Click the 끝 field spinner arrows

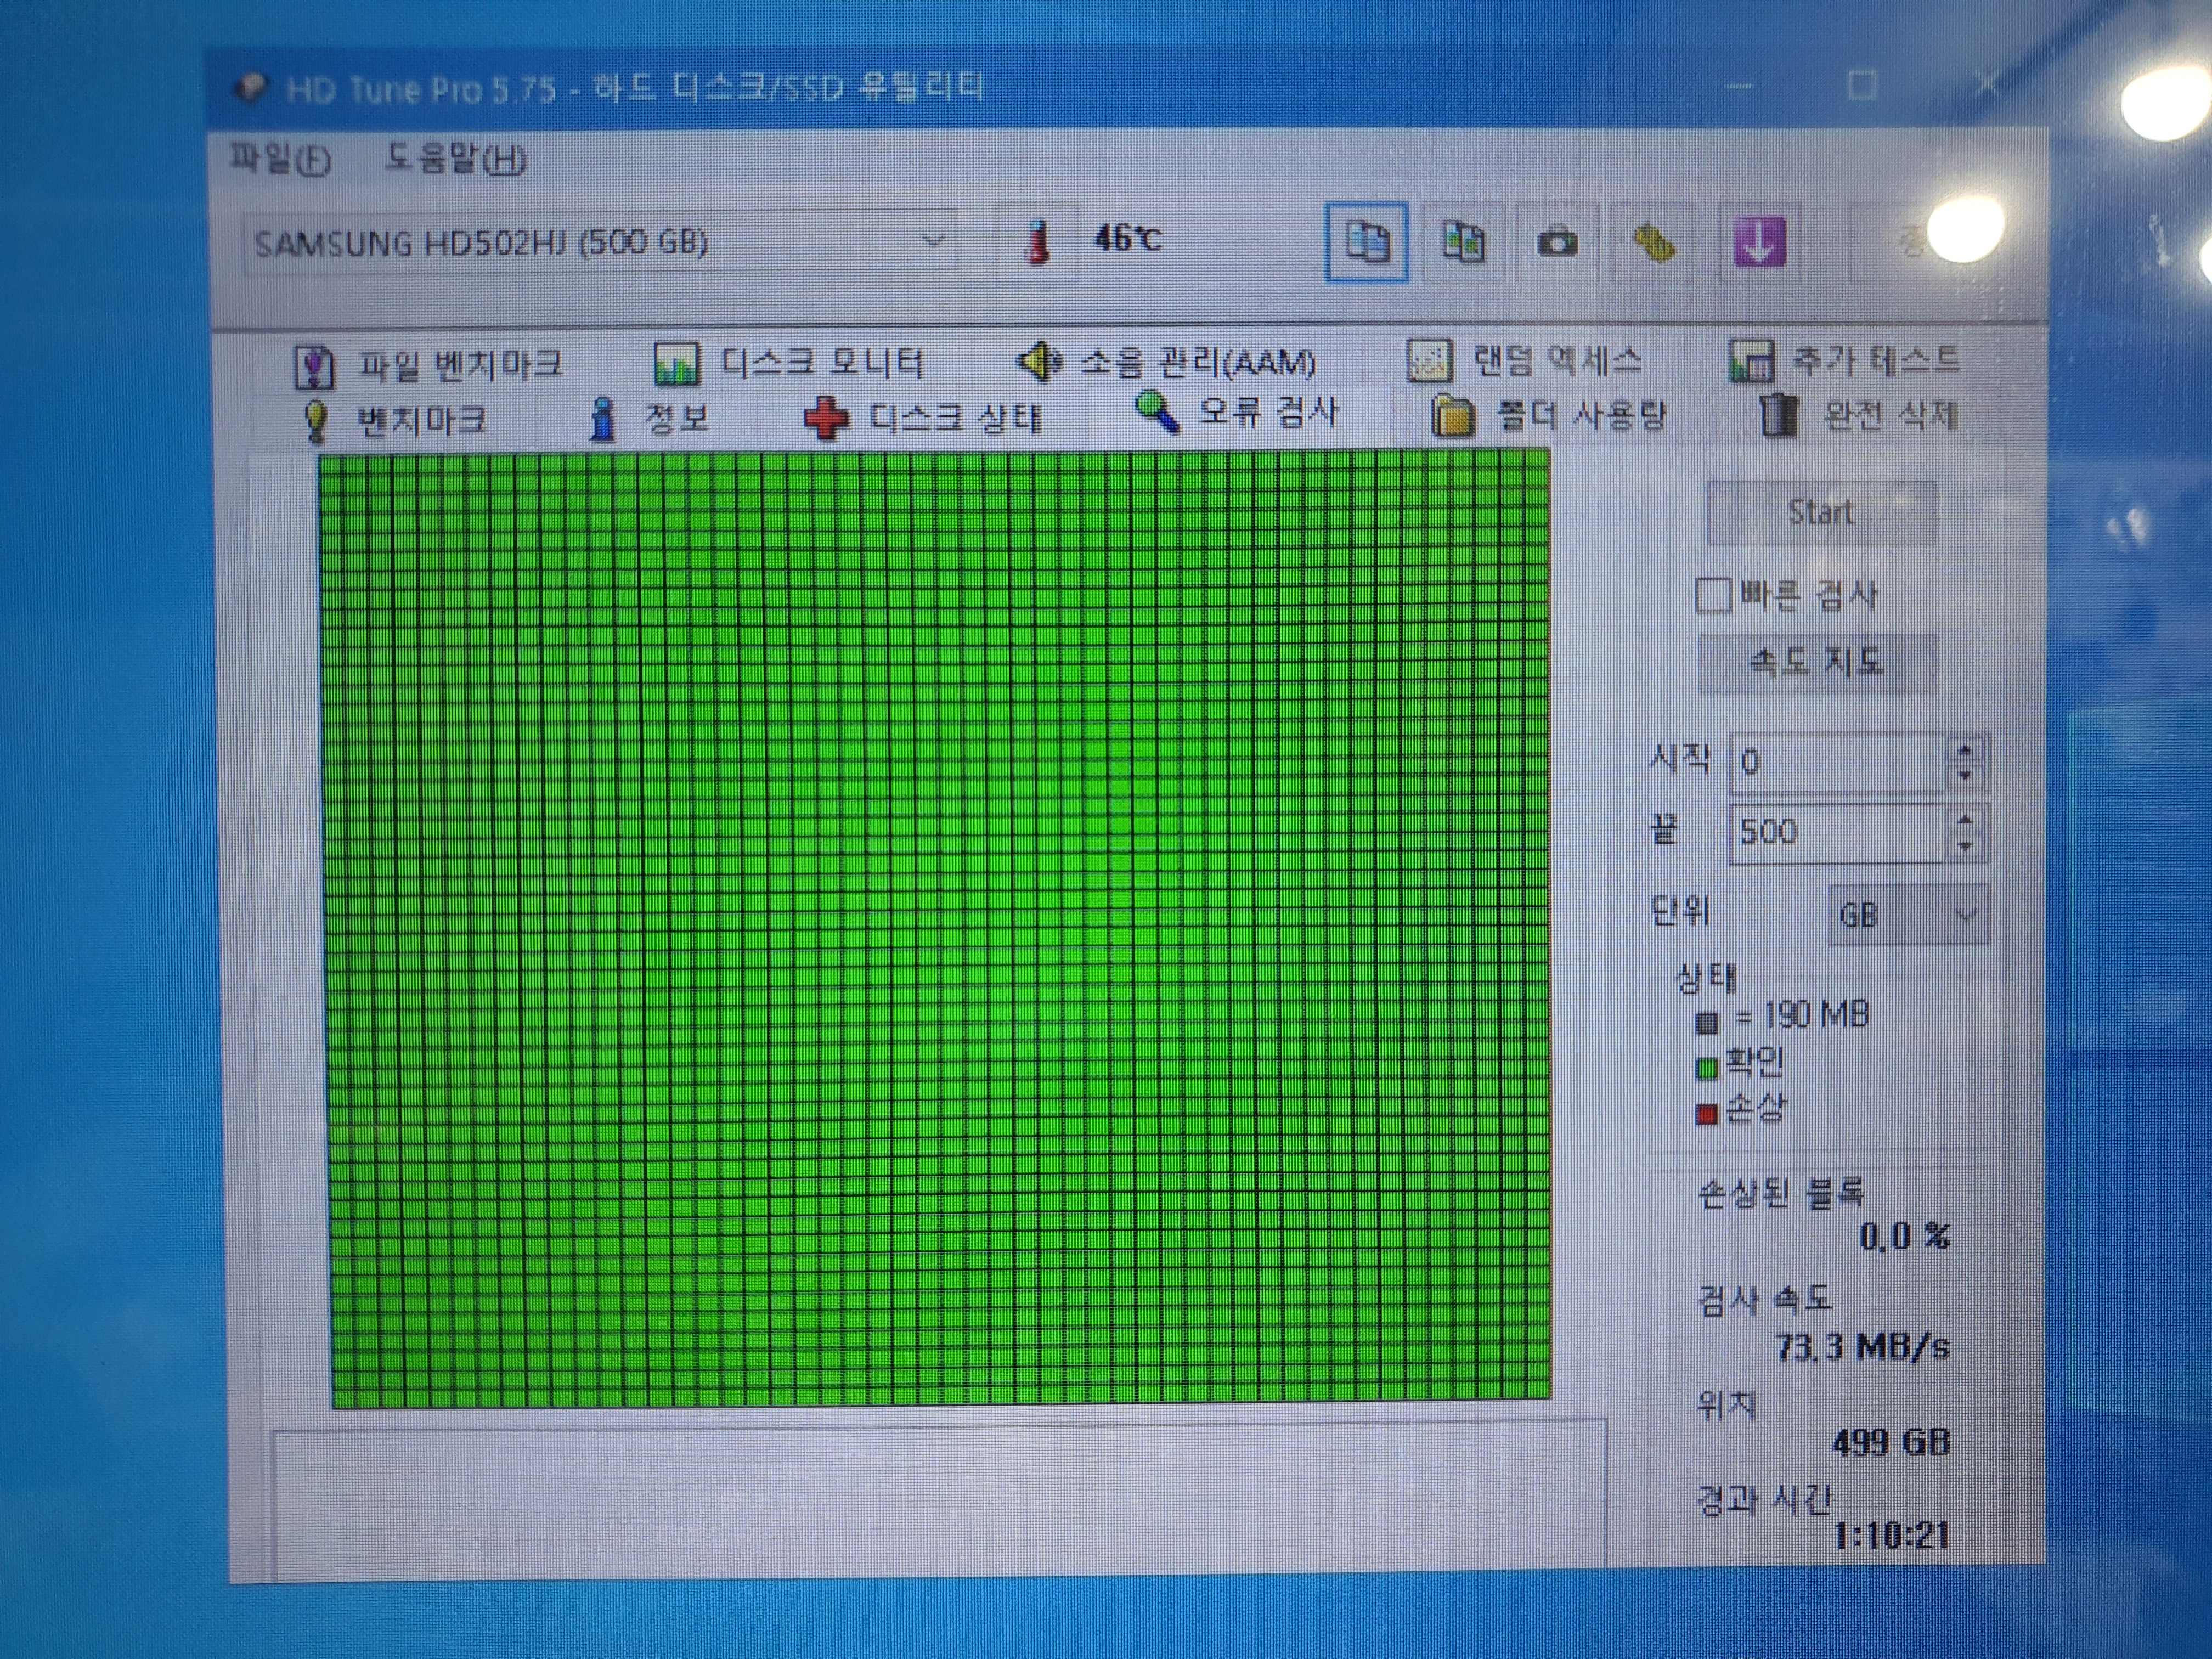(1965, 832)
